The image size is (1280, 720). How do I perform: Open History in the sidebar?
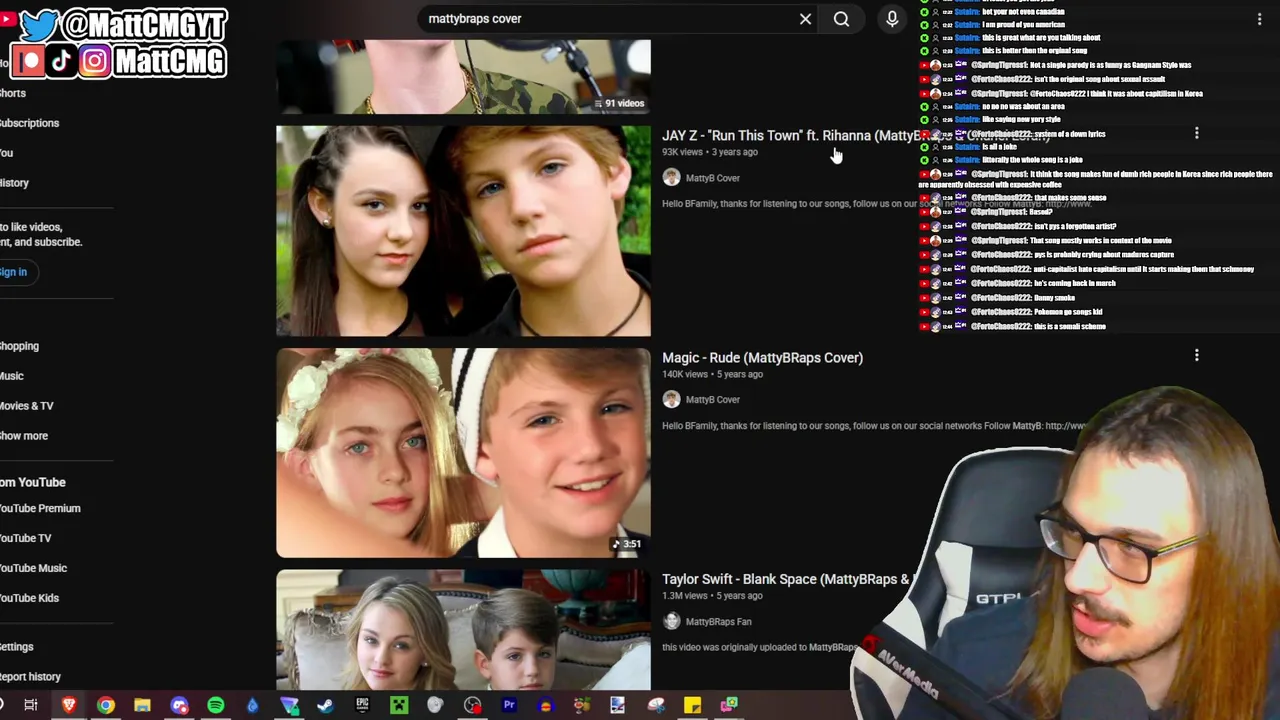tap(14, 183)
